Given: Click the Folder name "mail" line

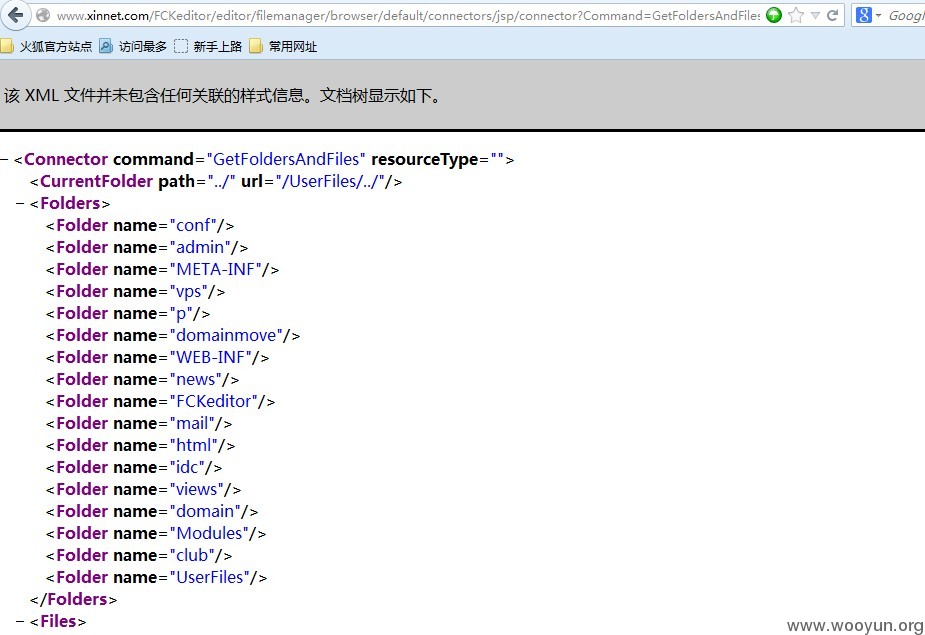Looking at the screenshot, I should pos(139,423).
